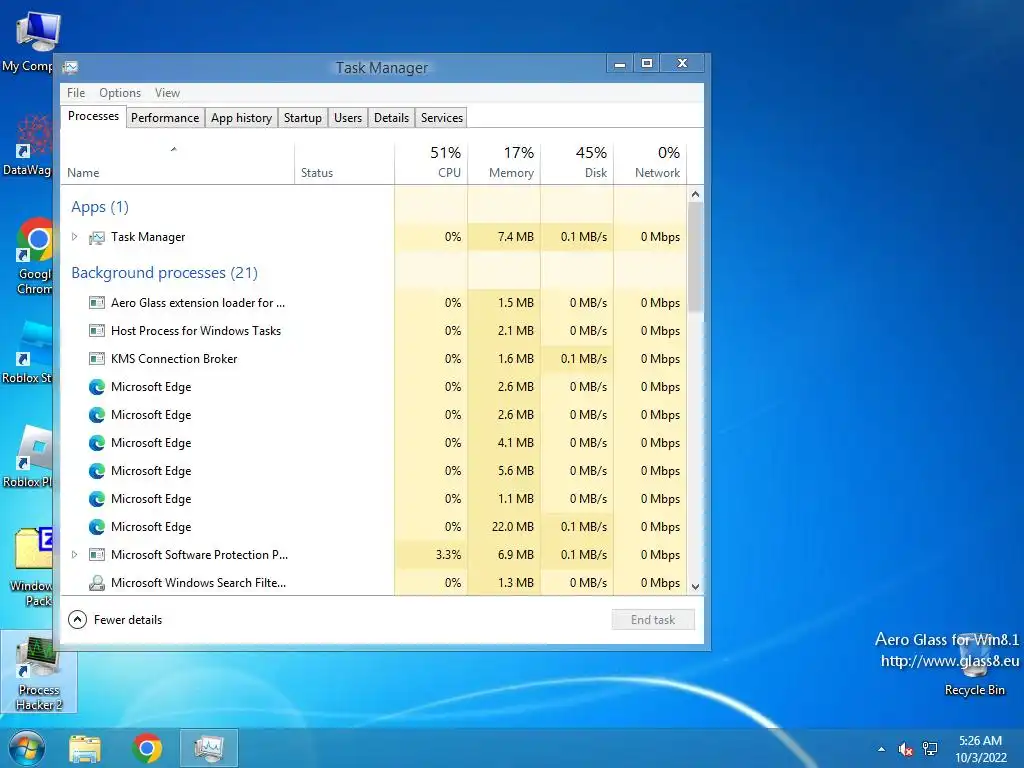The width and height of the screenshot is (1024, 768).
Task: Click Edge icon in the 1.1 MB row
Action: click(x=97, y=499)
